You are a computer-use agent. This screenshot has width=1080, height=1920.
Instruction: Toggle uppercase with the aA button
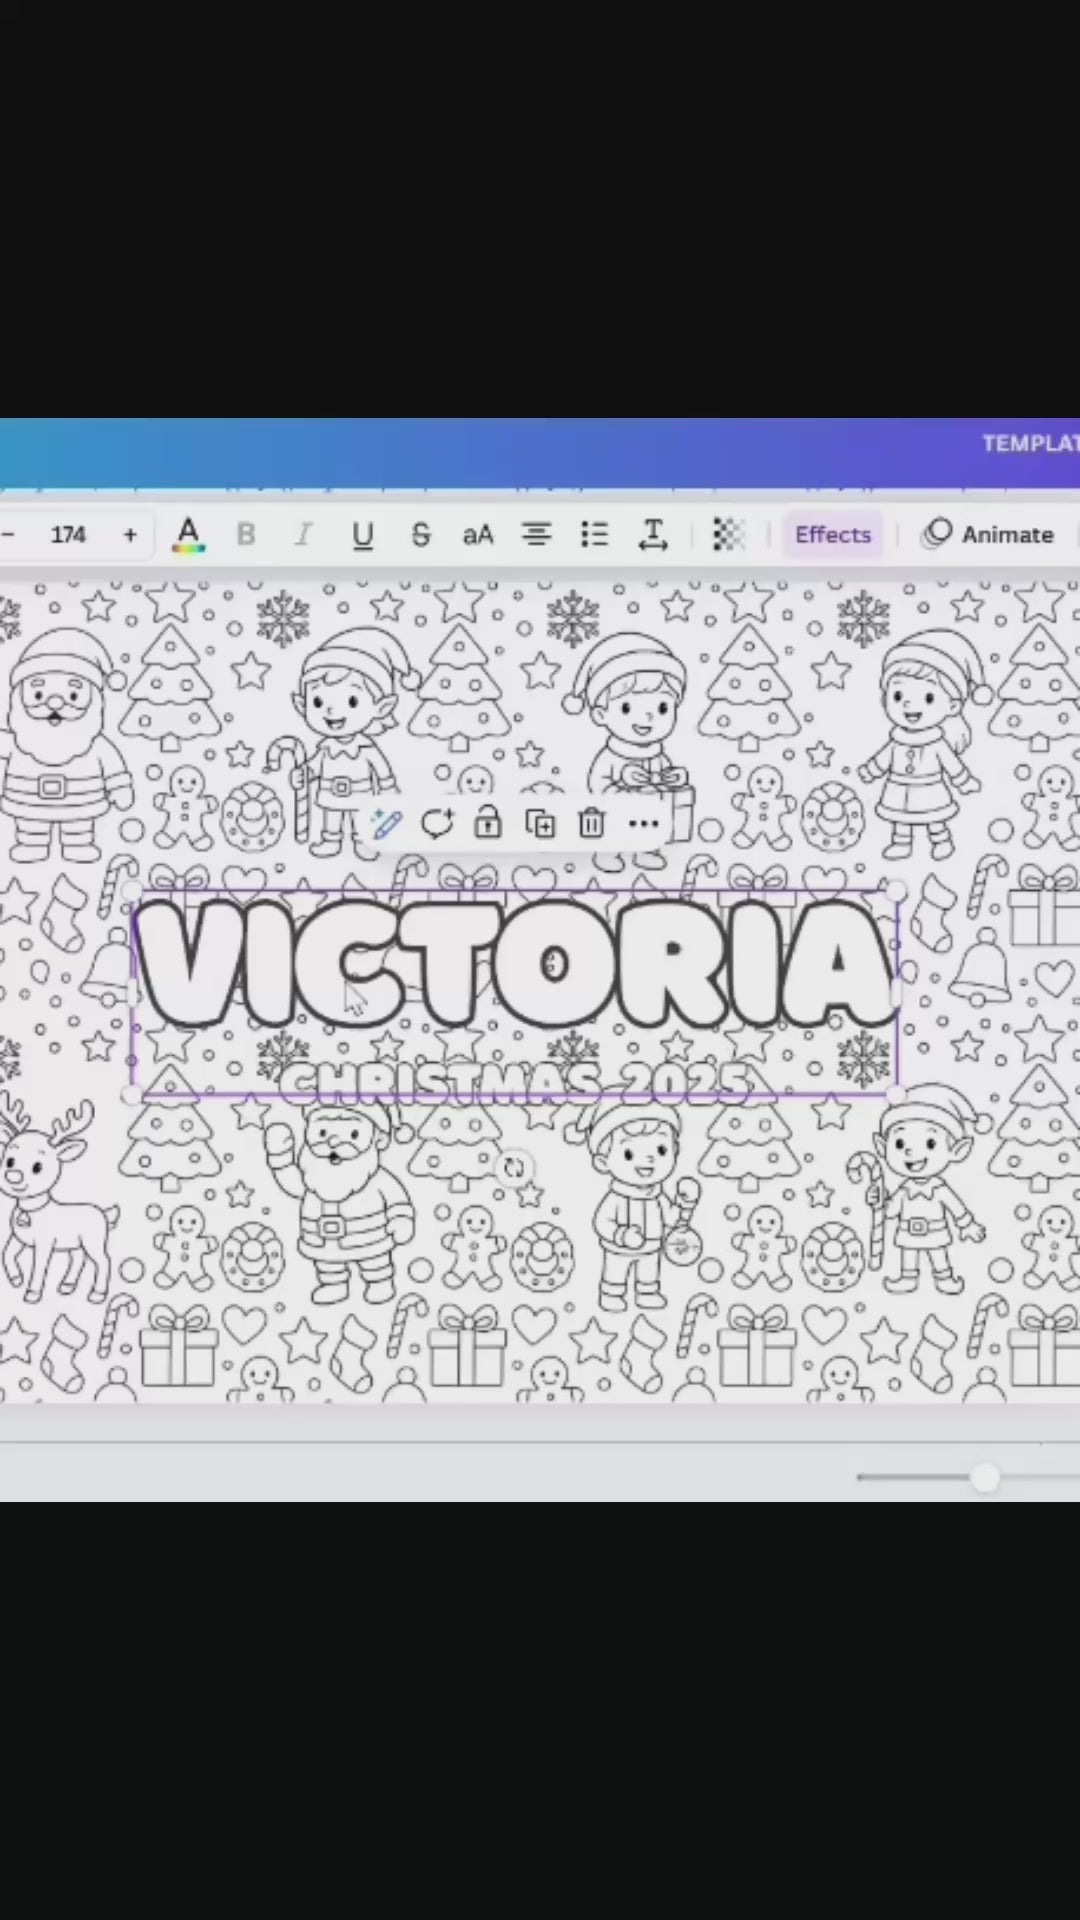coord(478,535)
